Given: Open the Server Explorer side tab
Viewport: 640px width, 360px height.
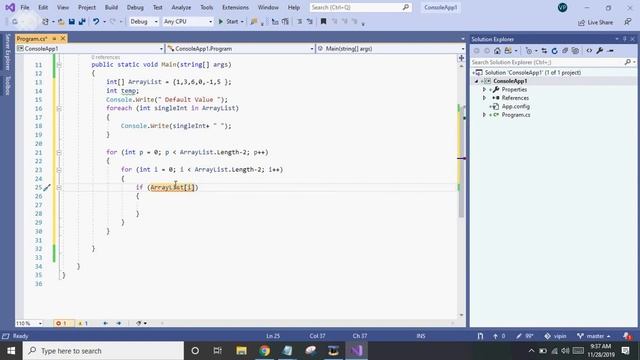Looking at the screenshot, I should 7,52.
